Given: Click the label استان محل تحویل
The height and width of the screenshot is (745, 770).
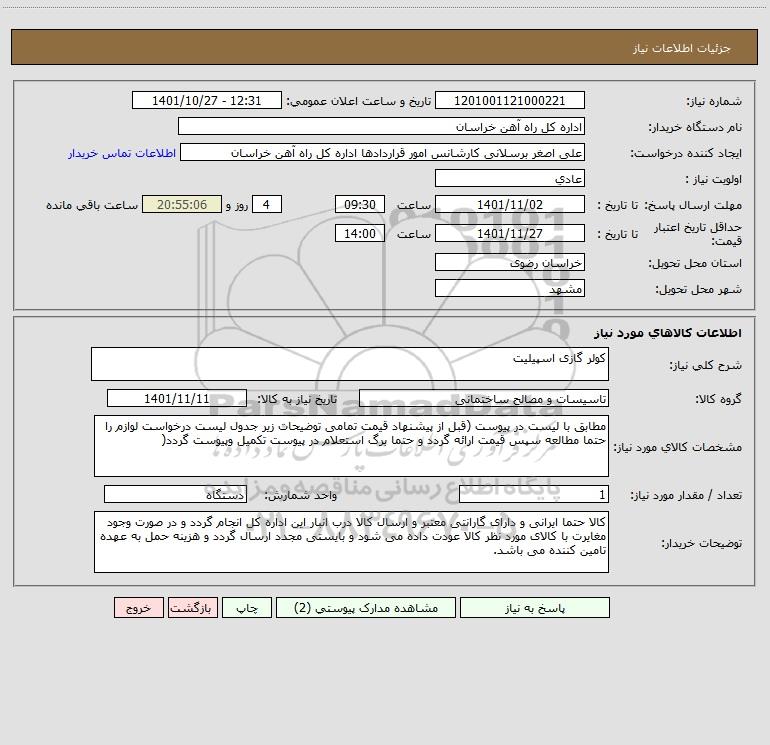Looking at the screenshot, I should (695, 264).
